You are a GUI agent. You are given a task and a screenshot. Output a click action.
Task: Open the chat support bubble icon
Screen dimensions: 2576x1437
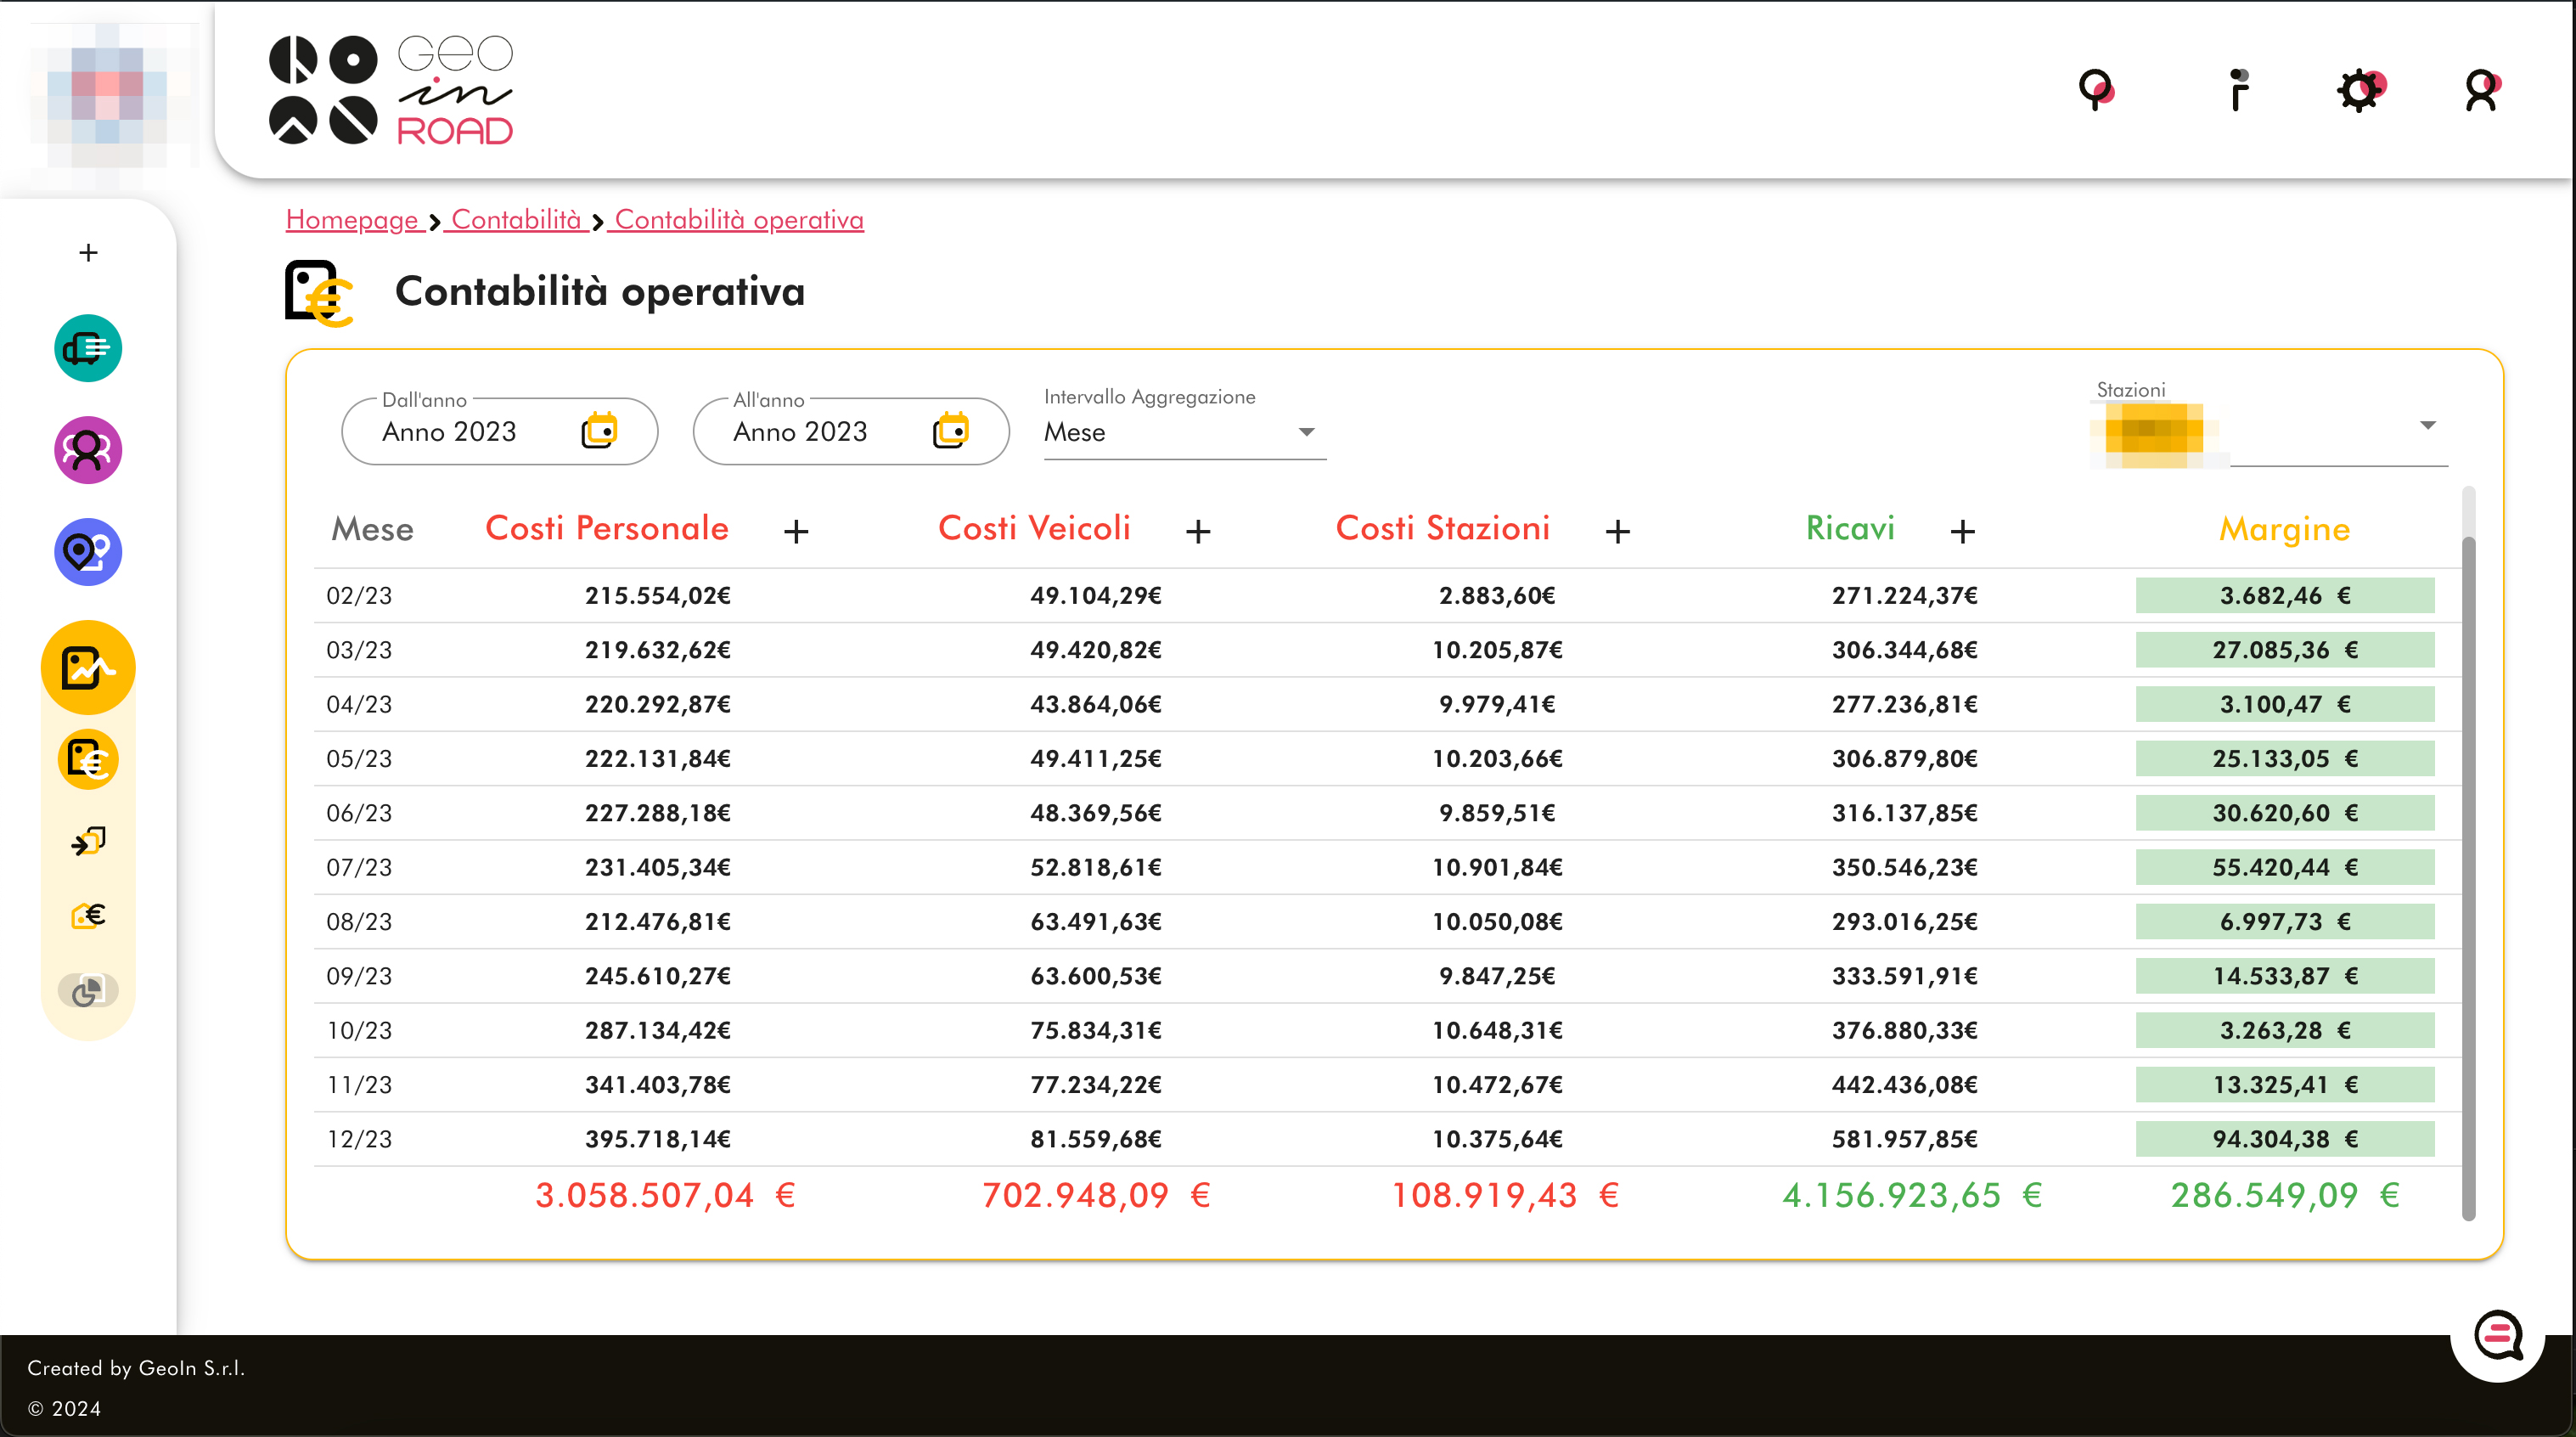point(2498,1335)
